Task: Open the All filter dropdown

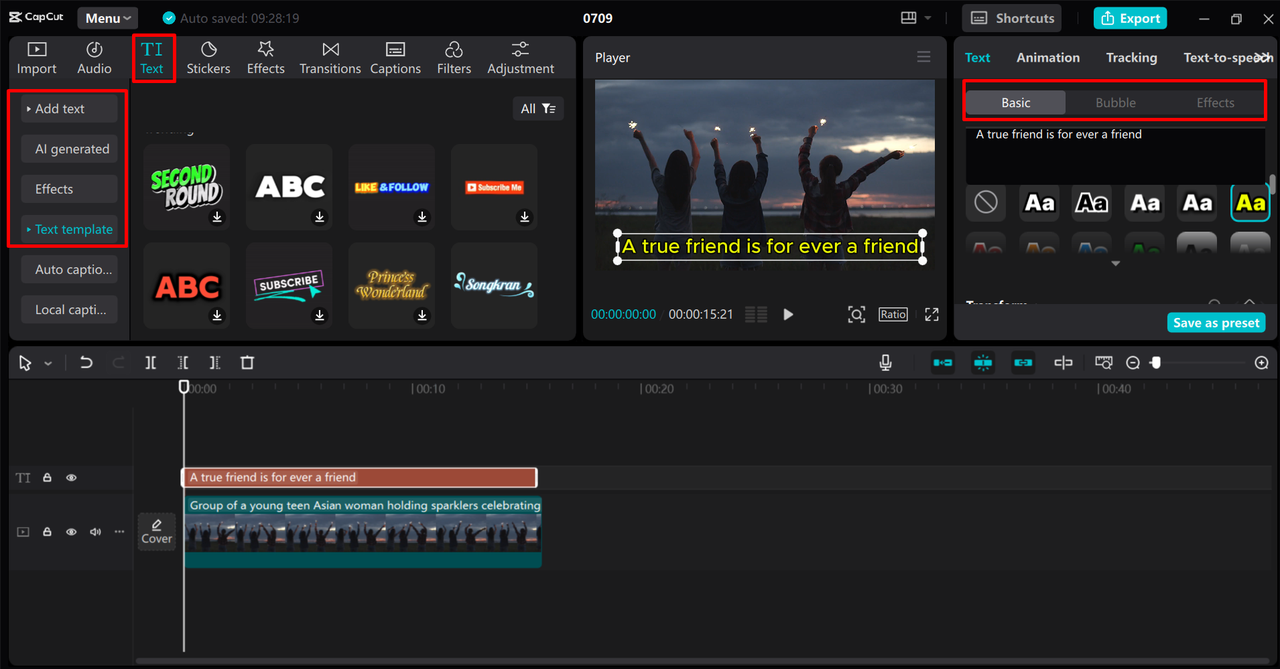Action: pos(538,108)
